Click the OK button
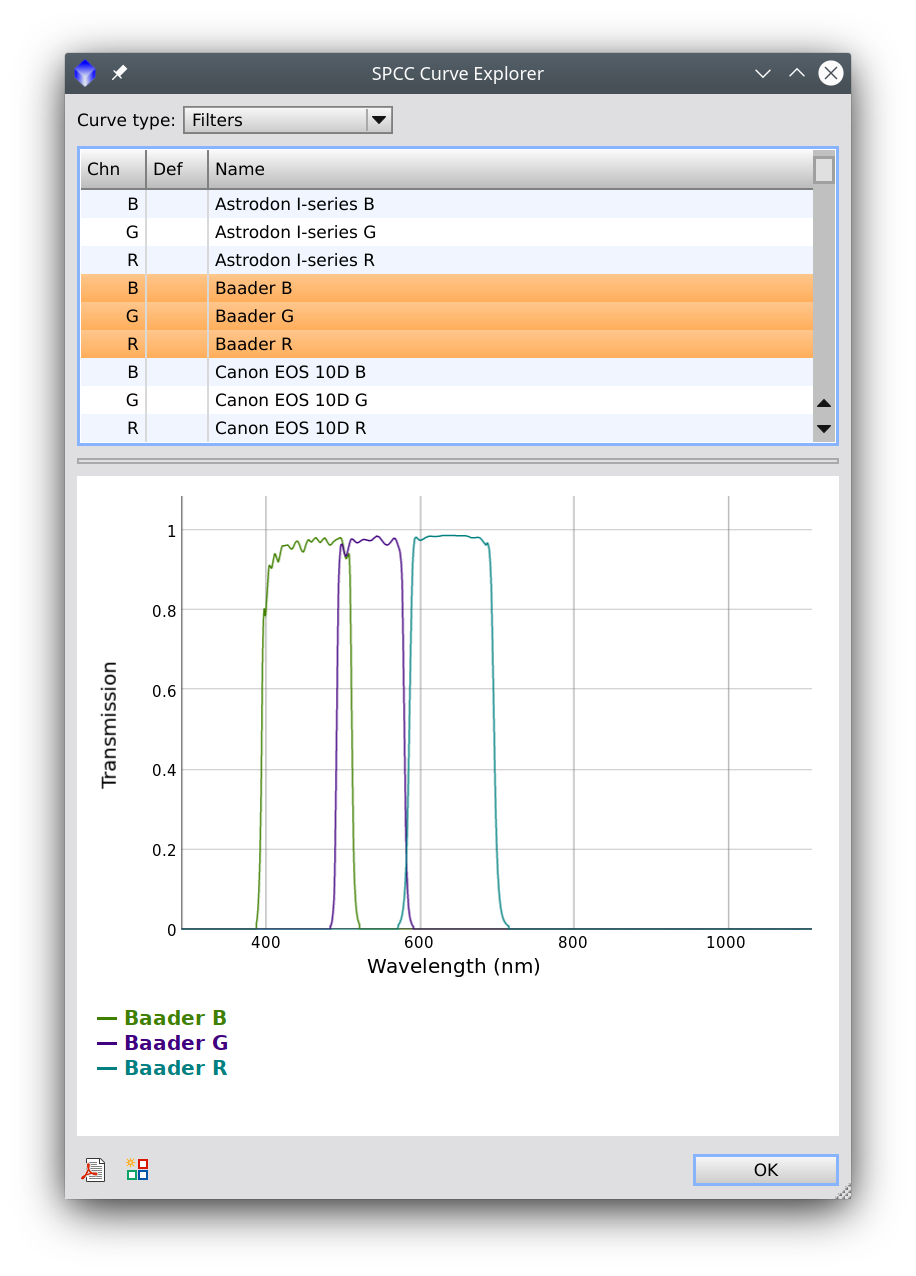Viewport: 916px width, 1276px height. 766,1170
